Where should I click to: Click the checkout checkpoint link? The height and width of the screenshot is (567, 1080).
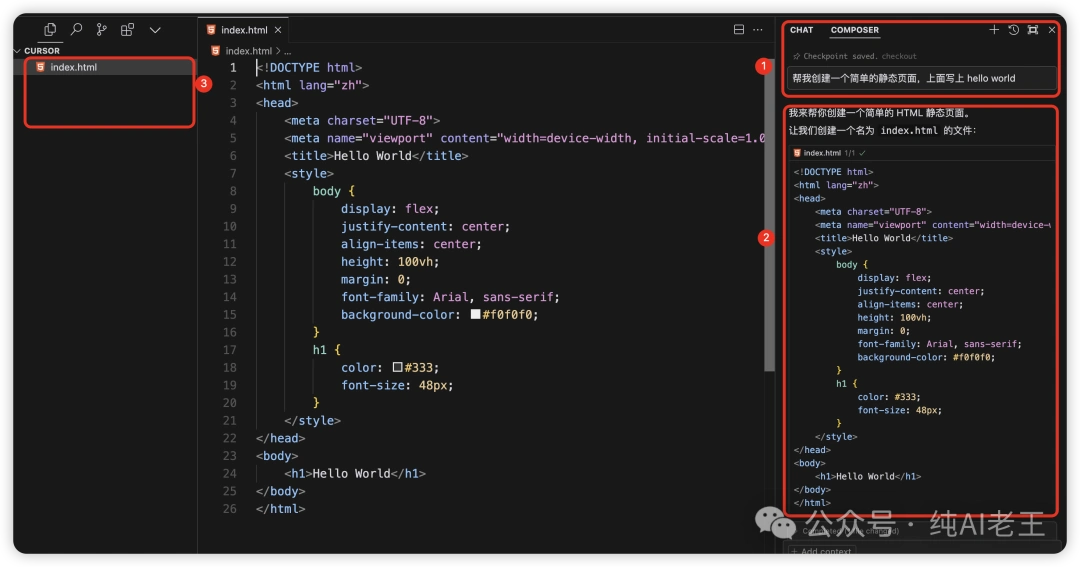coord(899,57)
